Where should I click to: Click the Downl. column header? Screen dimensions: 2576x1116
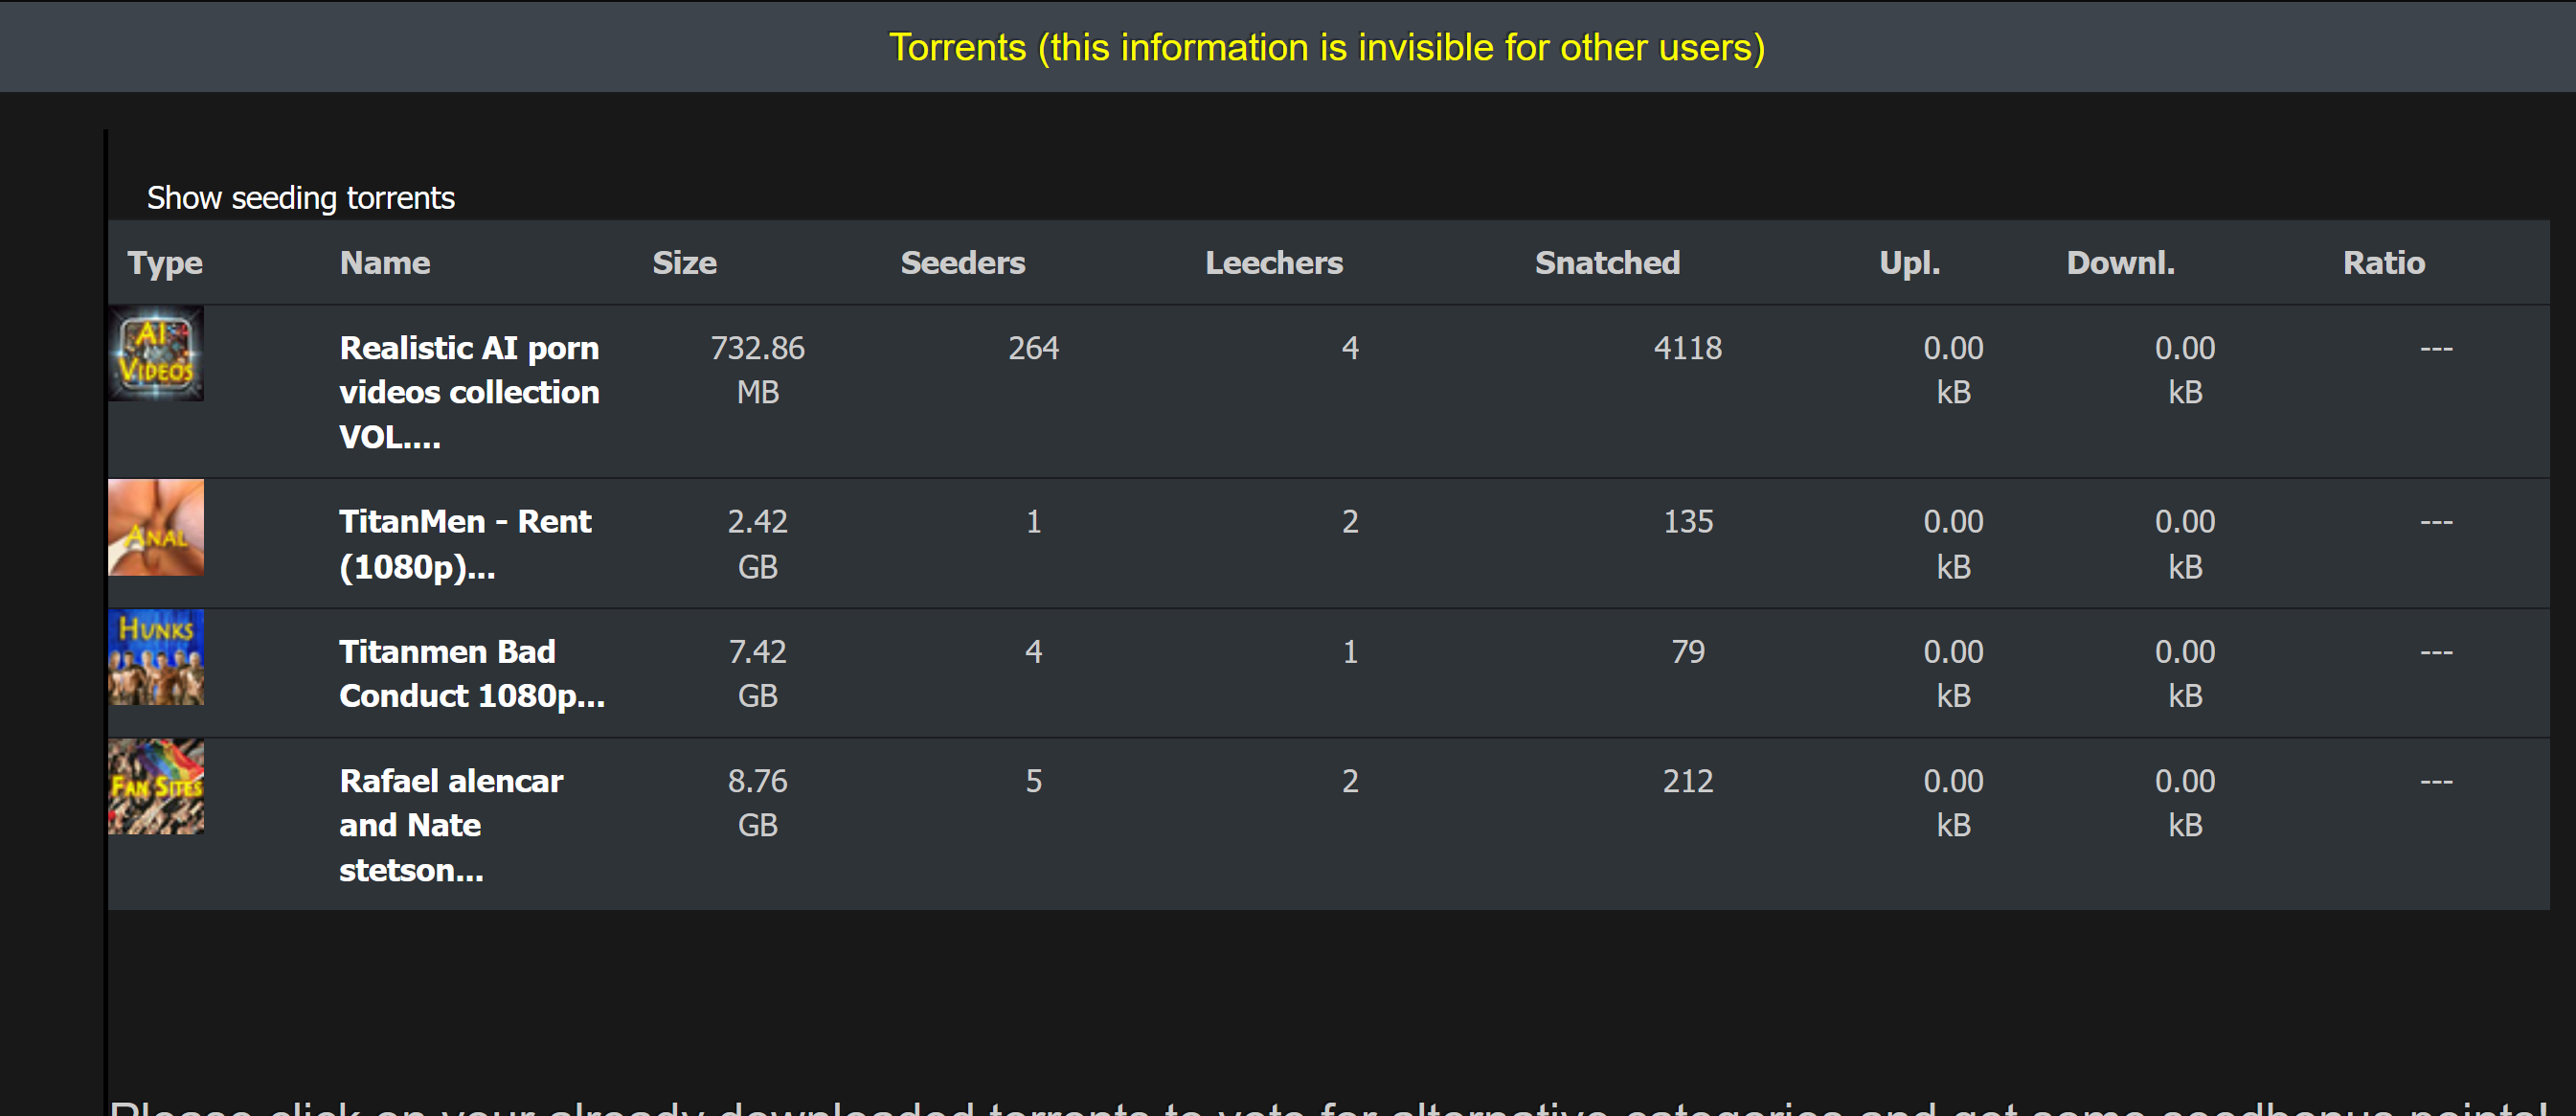click(2120, 263)
